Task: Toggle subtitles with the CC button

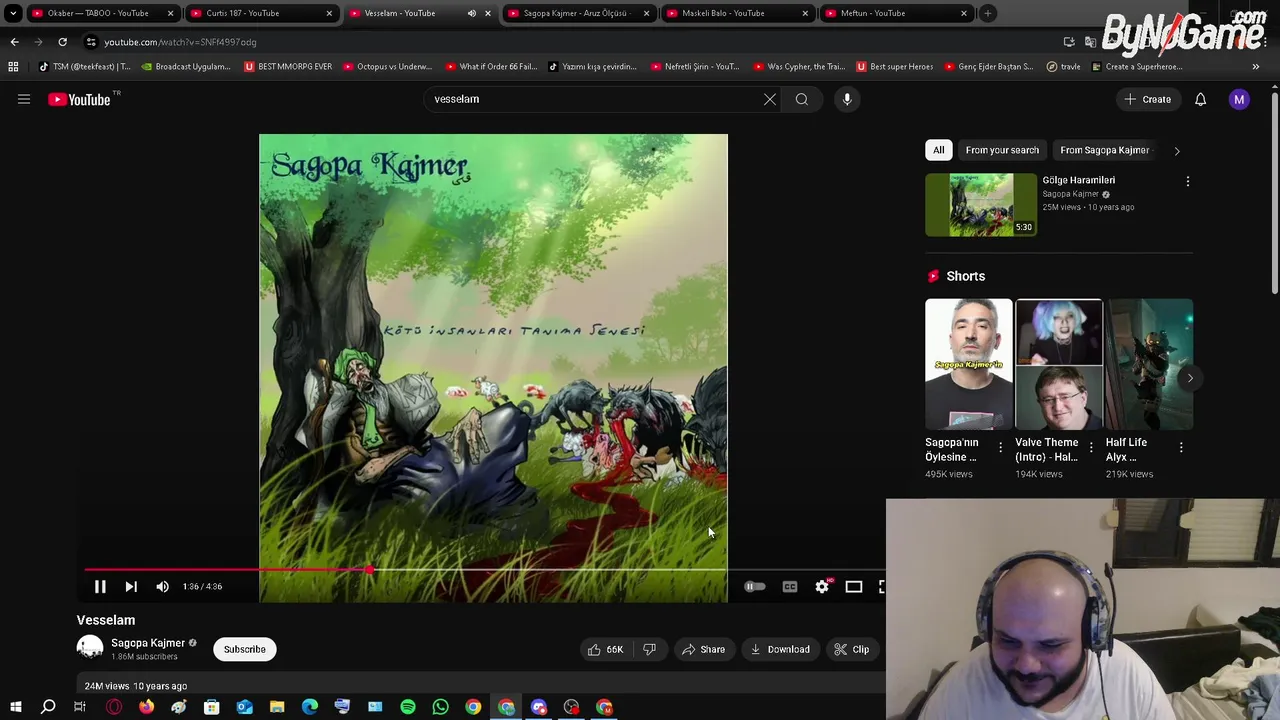Action: click(790, 587)
